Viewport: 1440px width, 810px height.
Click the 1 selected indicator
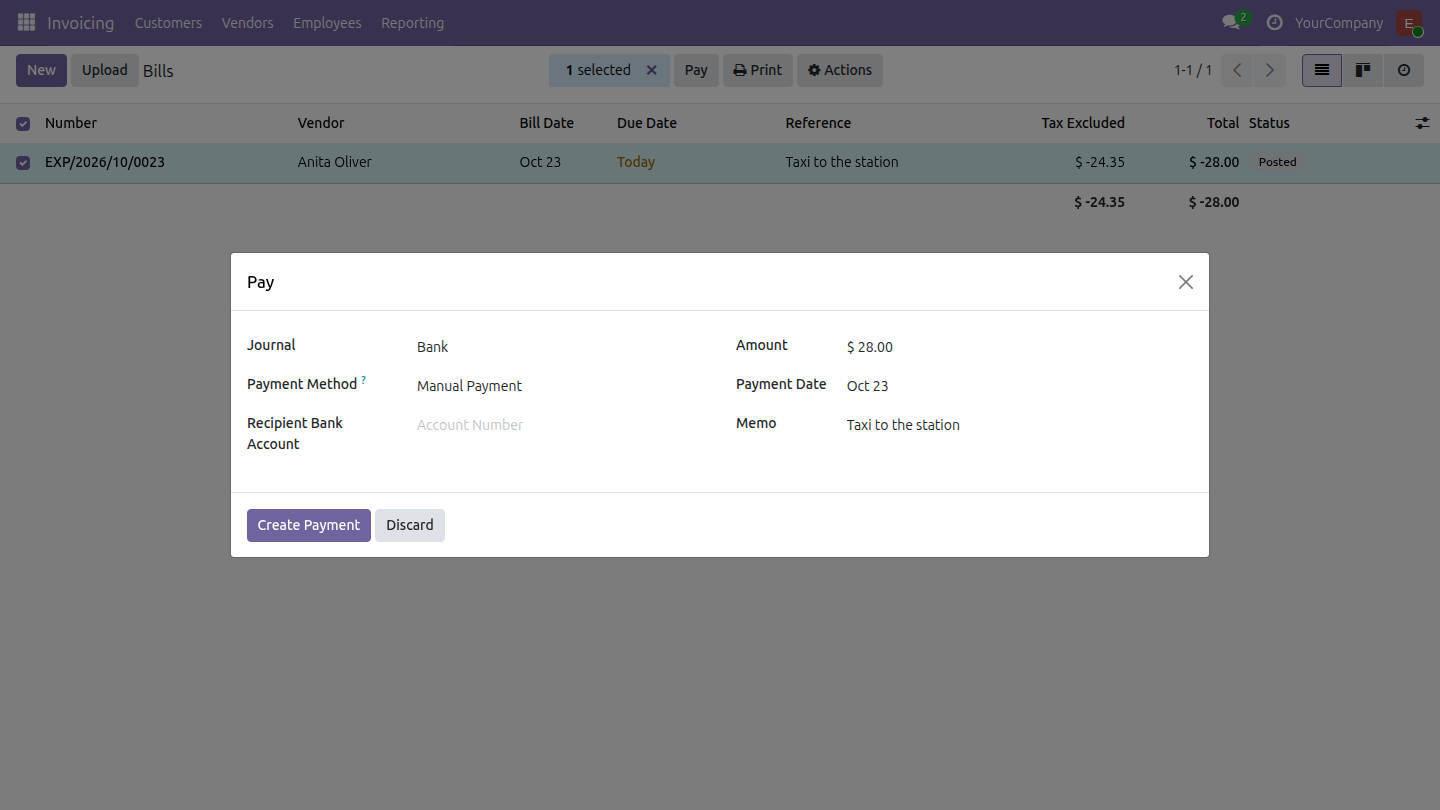[598, 70]
